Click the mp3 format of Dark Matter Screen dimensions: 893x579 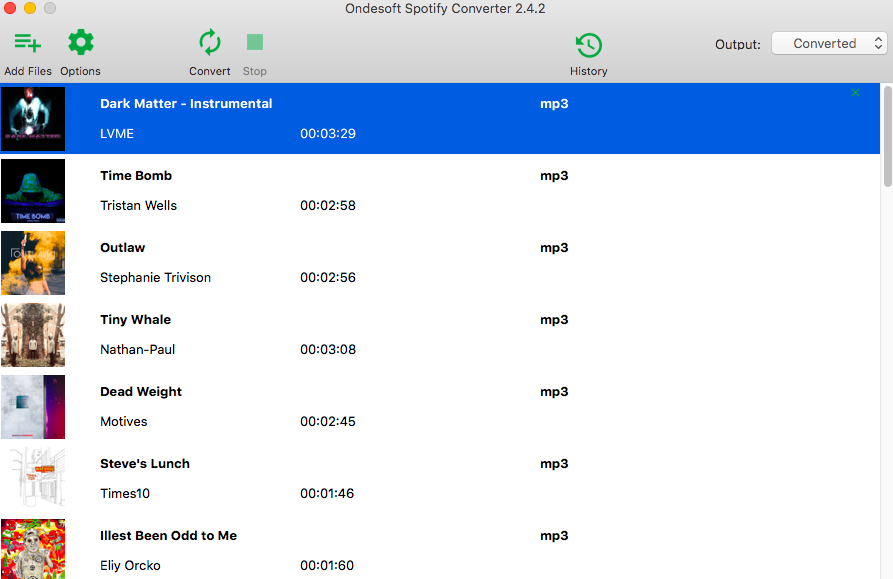point(554,104)
